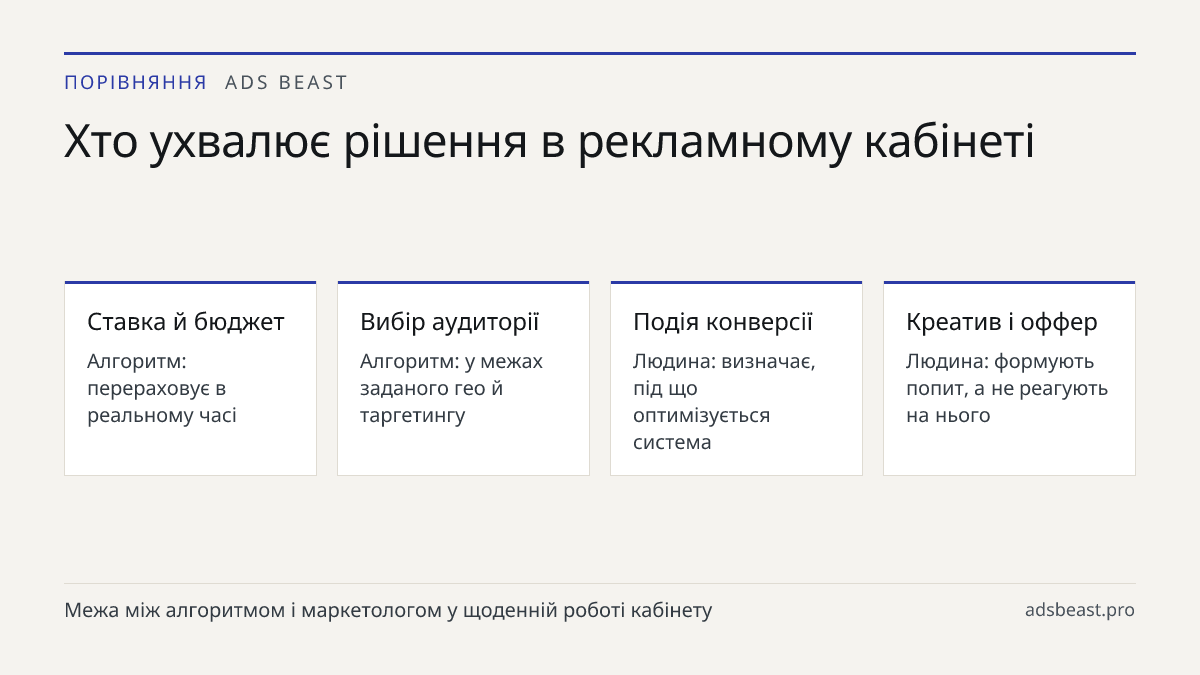Screen dimensions: 1200x675
Task: Select the 'Ставка й бюджет' card title
Action: (x=186, y=322)
